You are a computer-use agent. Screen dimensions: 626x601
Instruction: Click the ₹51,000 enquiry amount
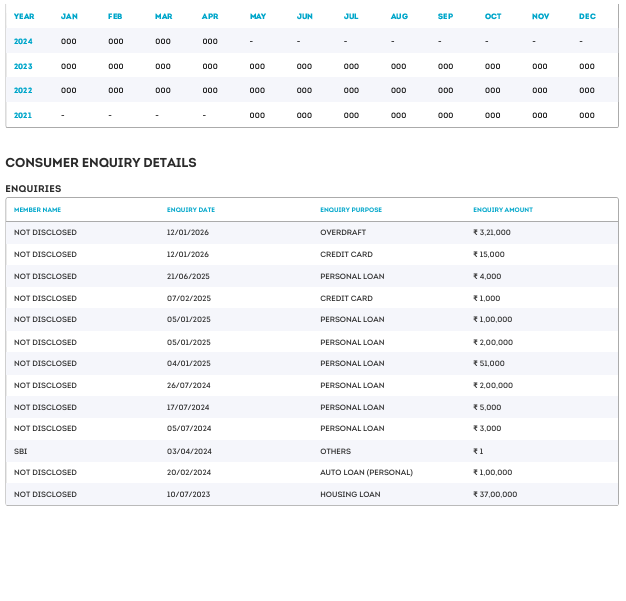pyautogui.click(x=488, y=363)
